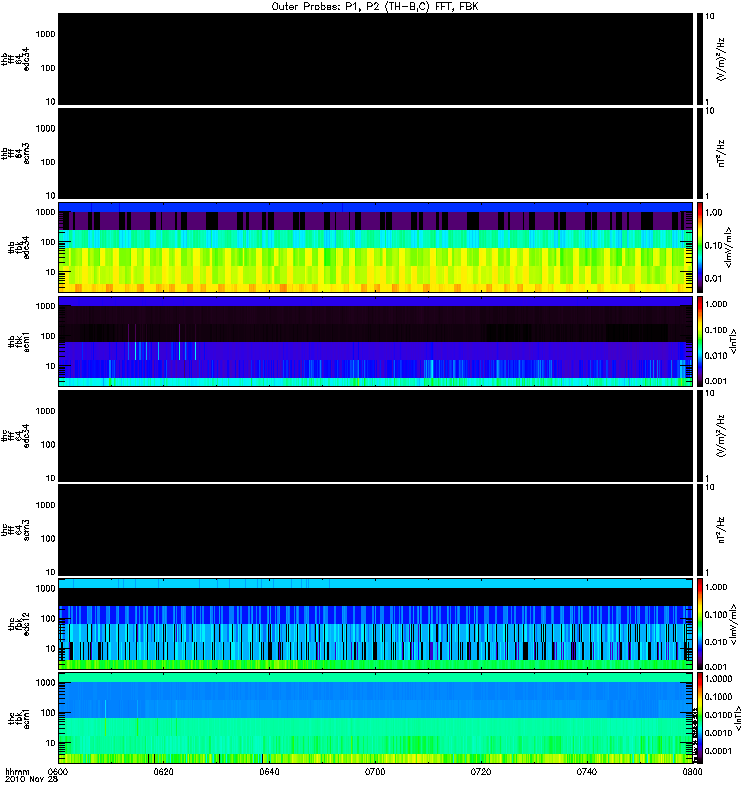Select the thc fbk edc12 panel label

click(18, 624)
